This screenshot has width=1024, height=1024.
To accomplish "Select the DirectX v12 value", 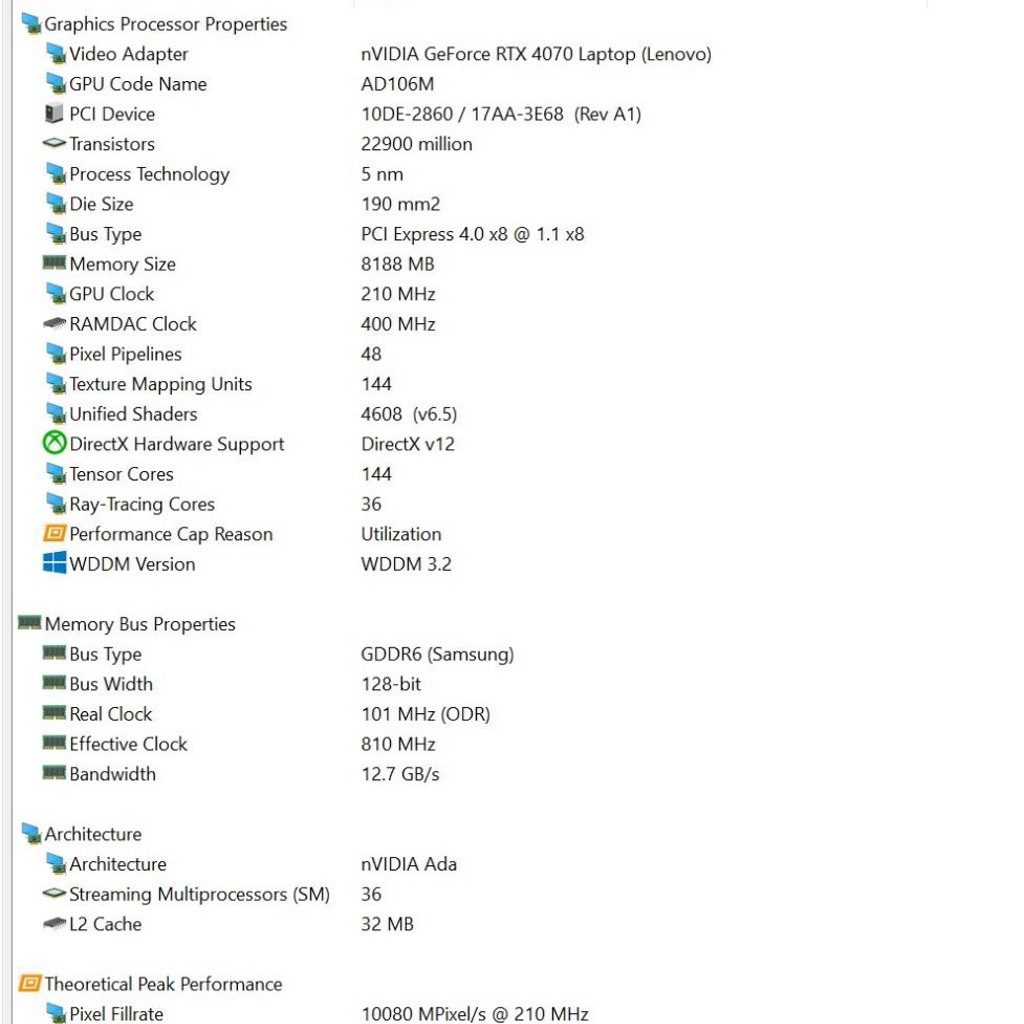I will [408, 445].
